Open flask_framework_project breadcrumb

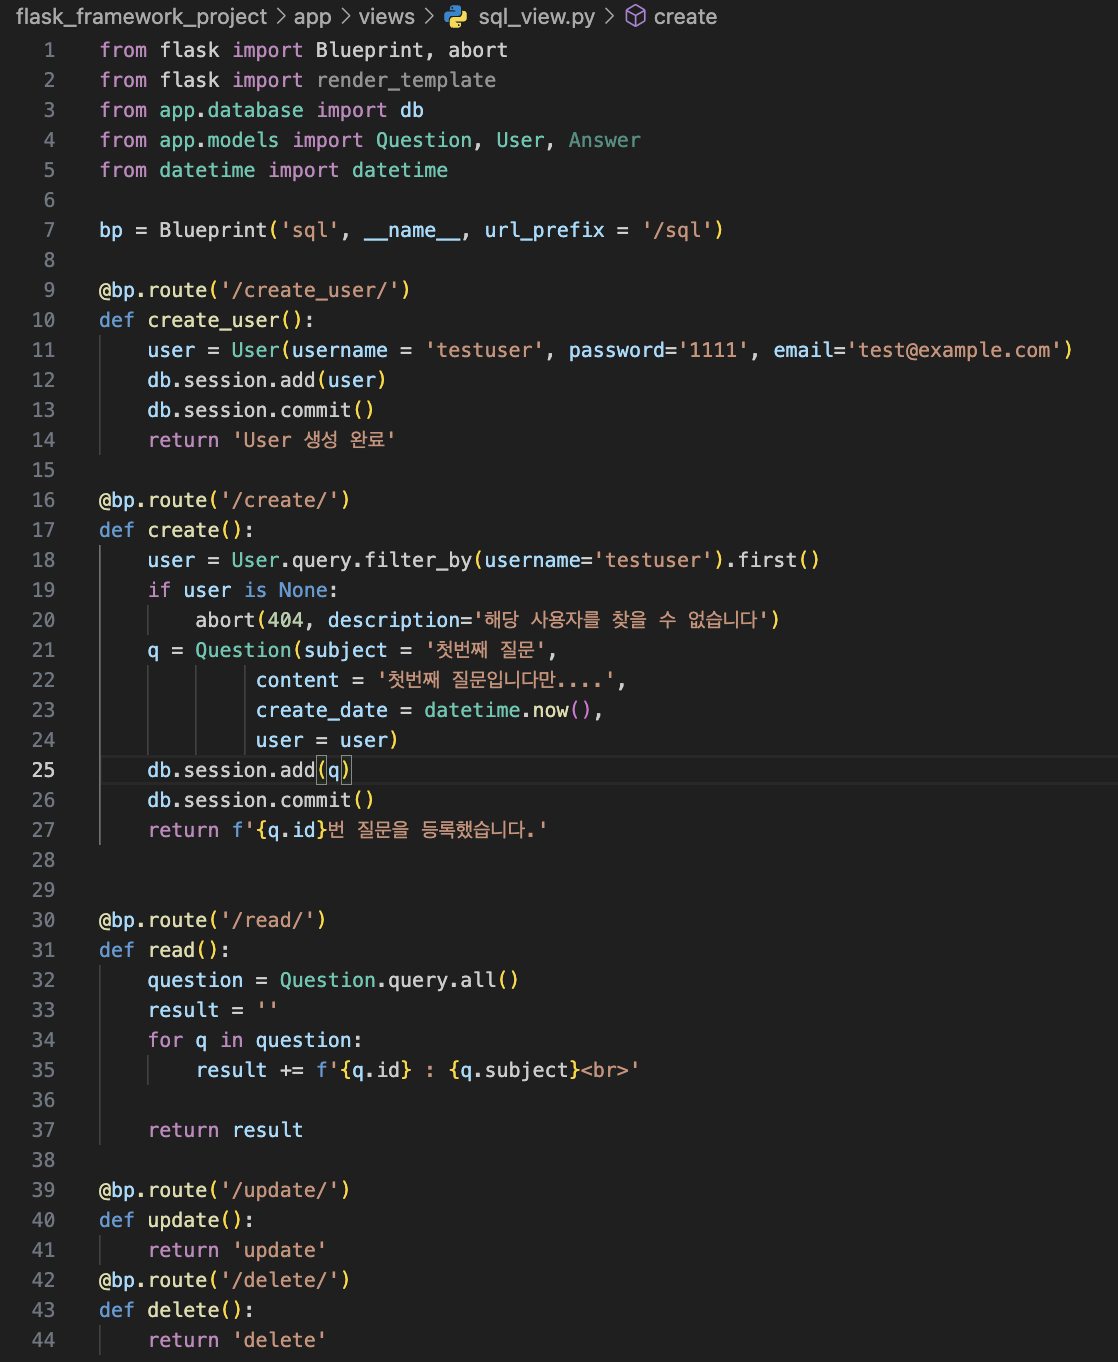tap(141, 17)
